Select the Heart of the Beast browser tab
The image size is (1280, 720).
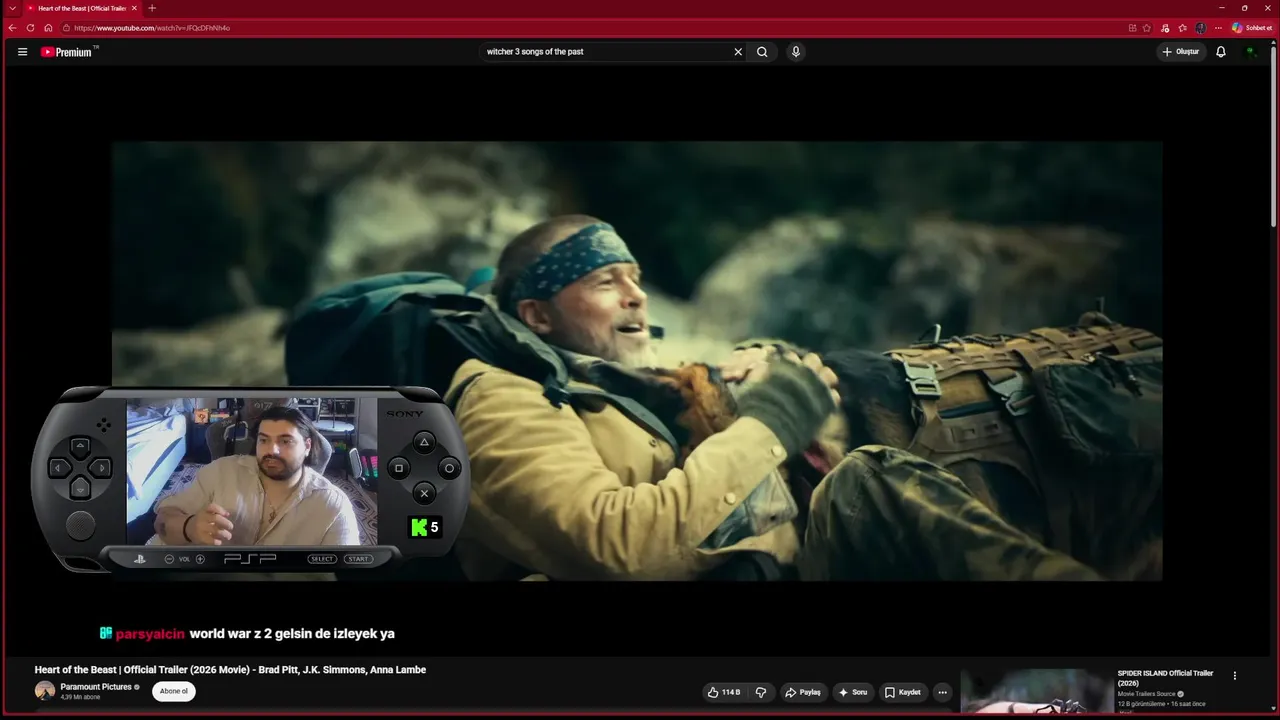82,8
